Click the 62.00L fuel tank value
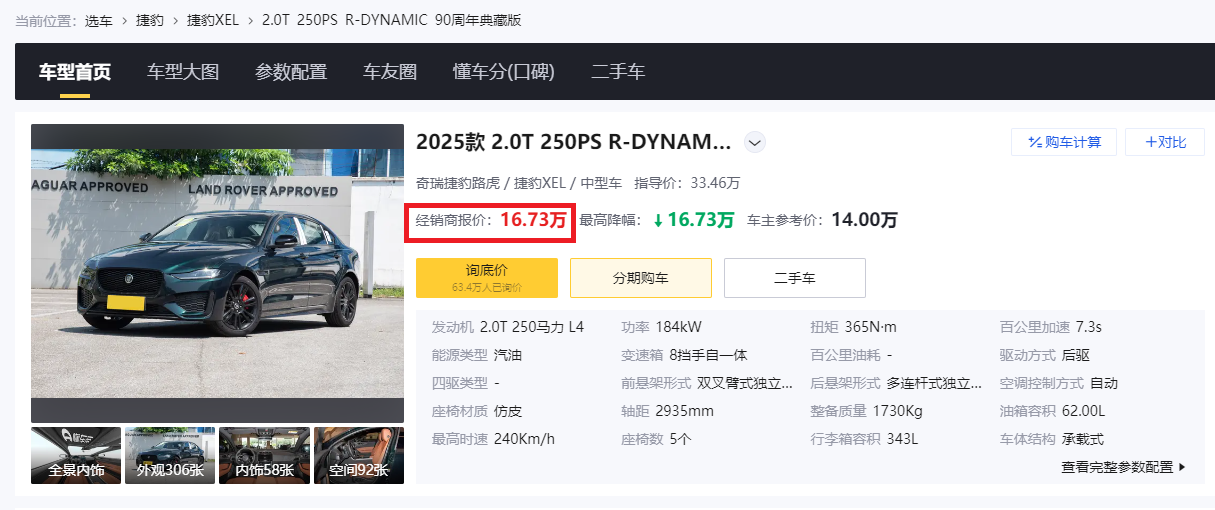The image size is (1215, 510). tap(1084, 411)
